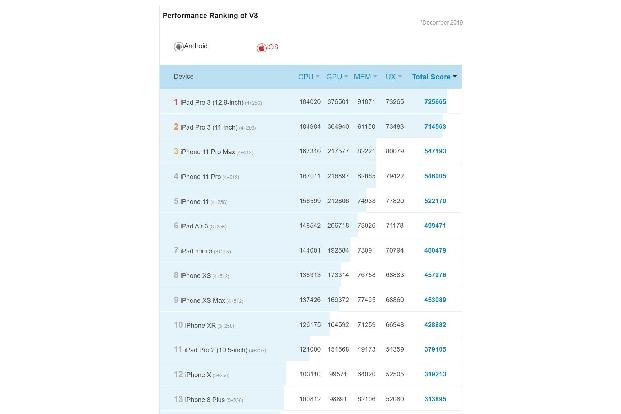621x414 pixels.
Task: Click GPU score of iPad Pro 3 (11-inch)
Action: point(338,127)
